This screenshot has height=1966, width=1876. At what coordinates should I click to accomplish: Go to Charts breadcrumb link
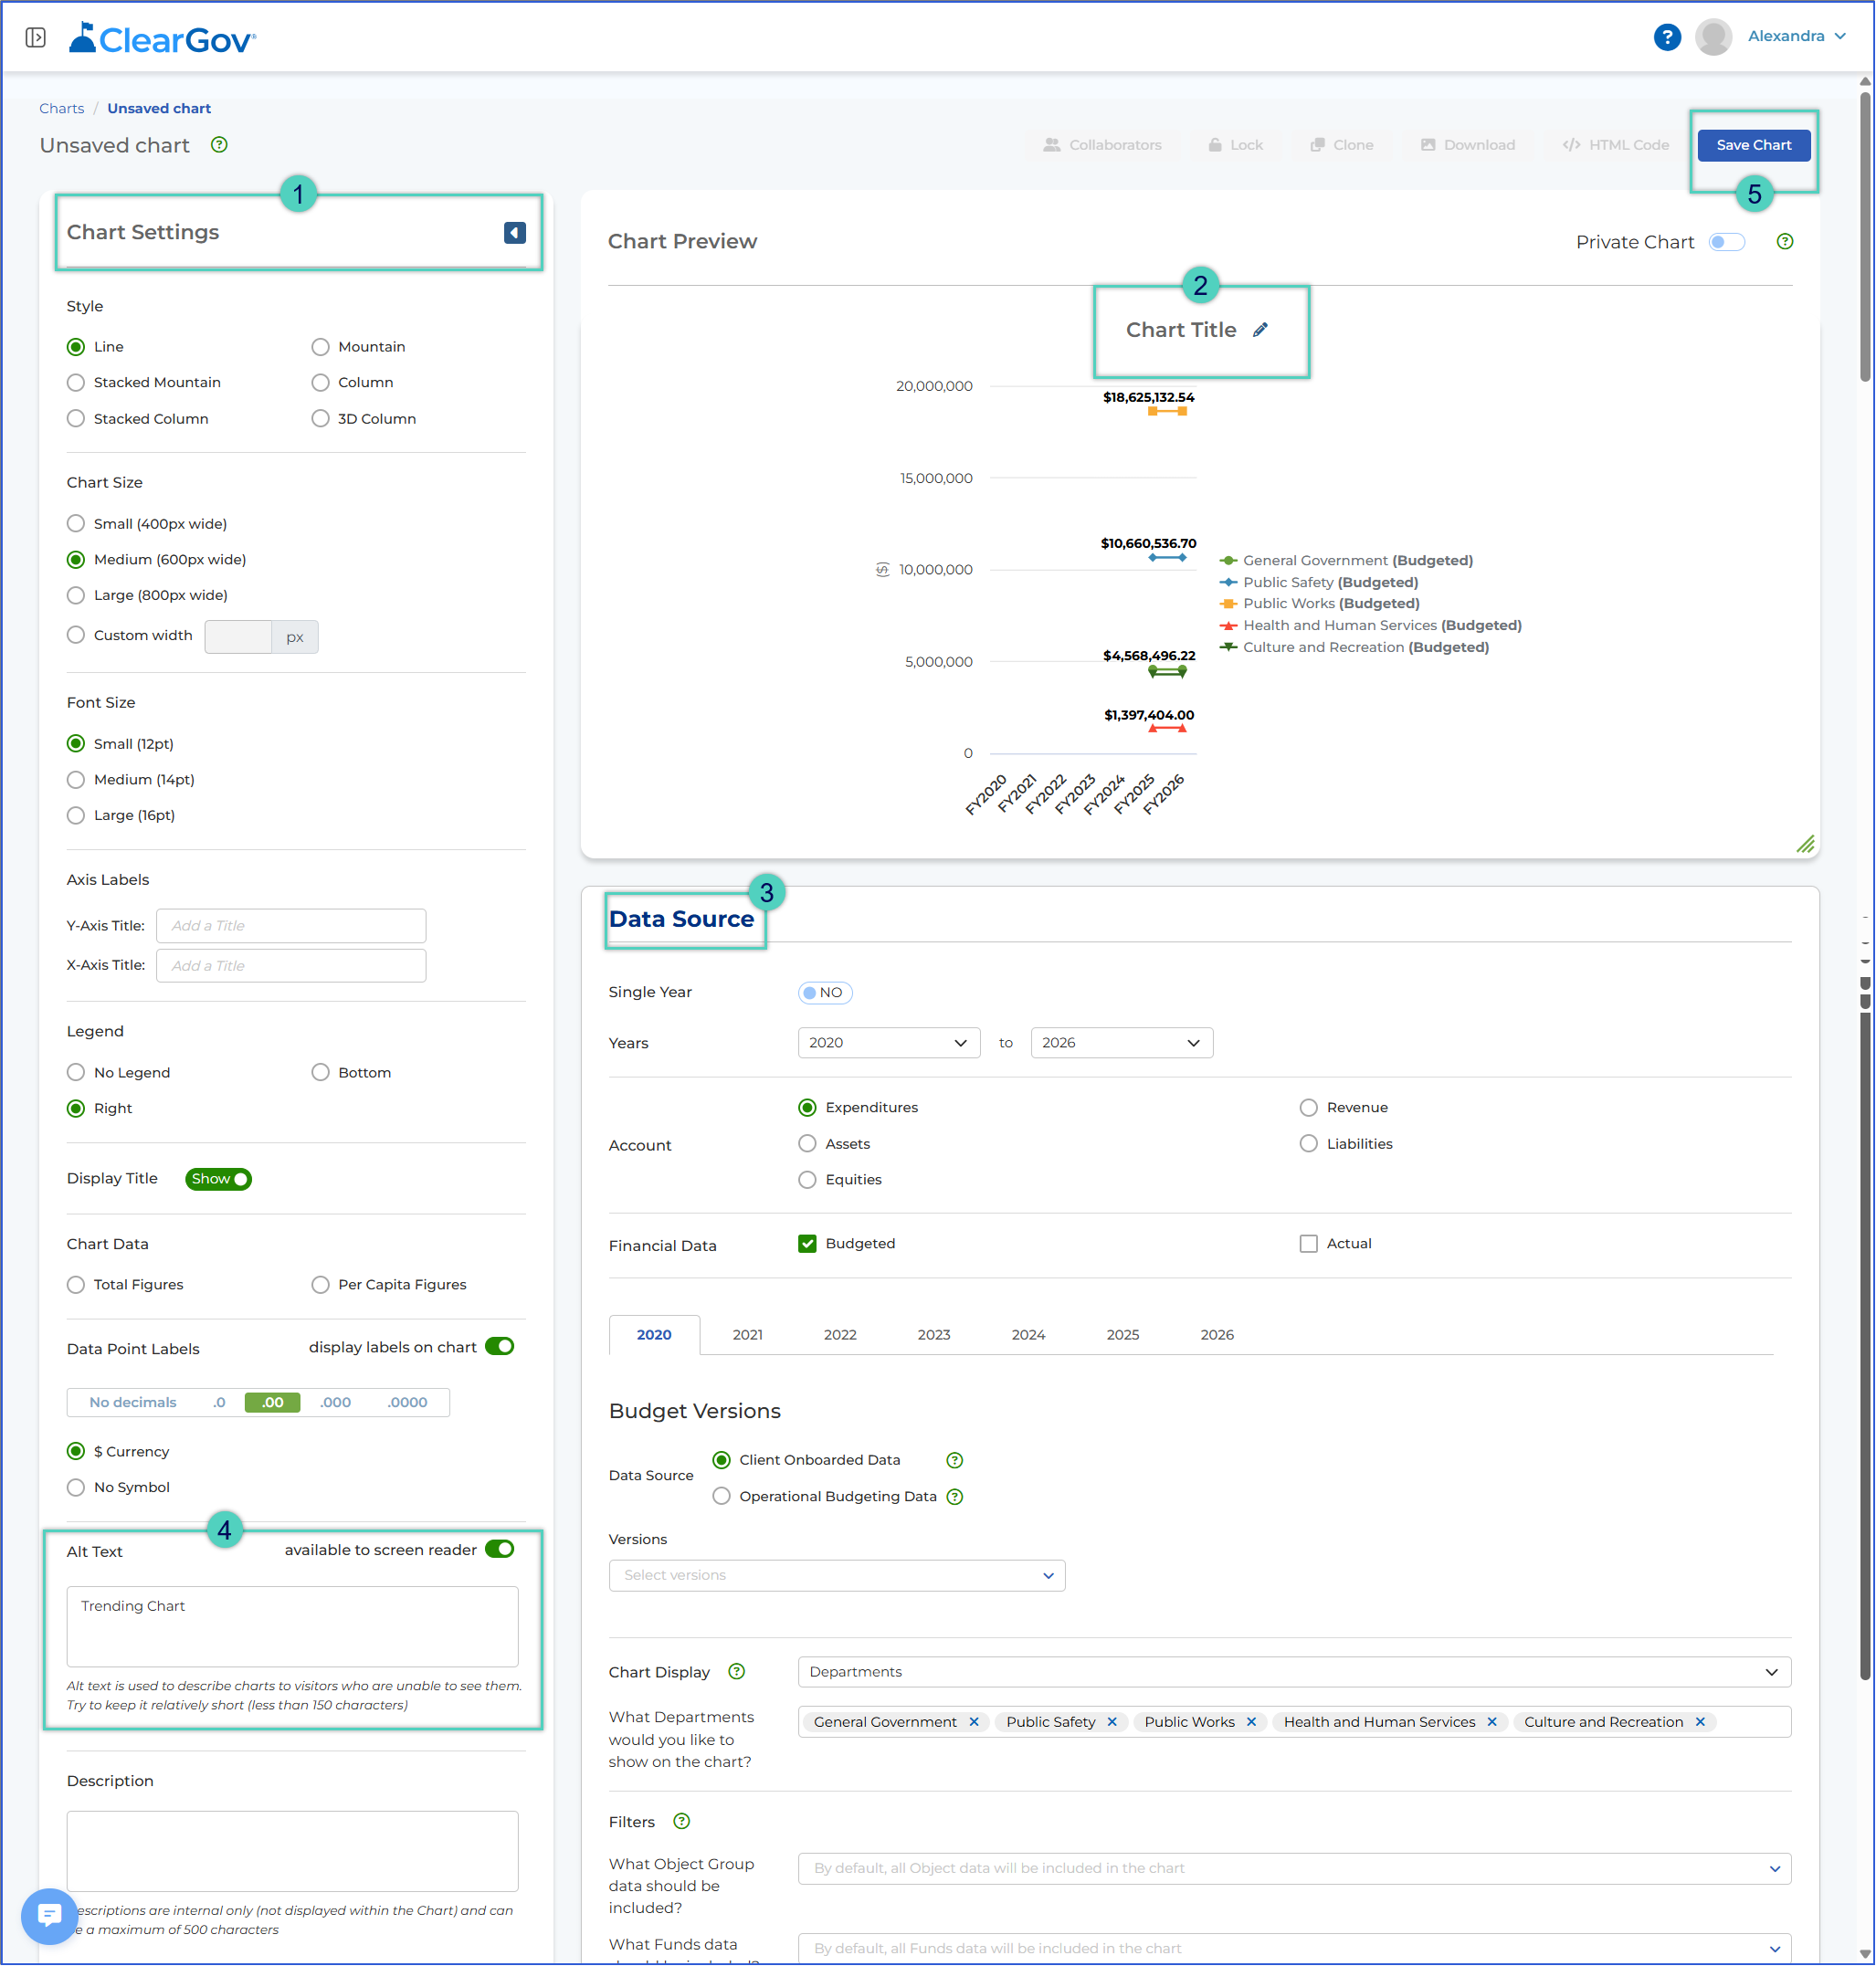tap(62, 108)
